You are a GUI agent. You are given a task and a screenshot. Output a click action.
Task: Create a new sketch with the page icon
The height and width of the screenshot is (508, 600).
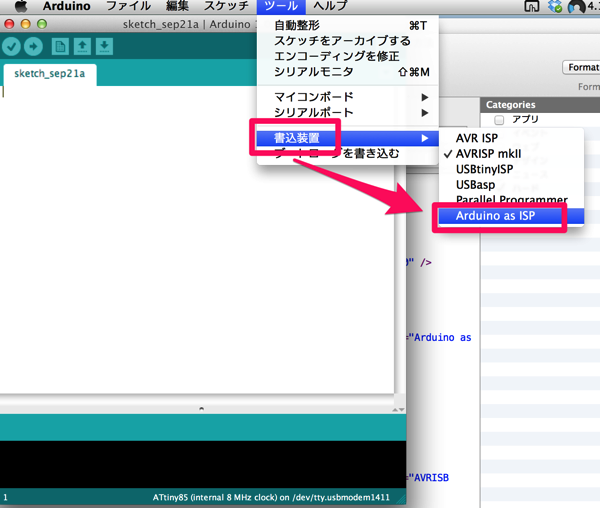pos(60,47)
